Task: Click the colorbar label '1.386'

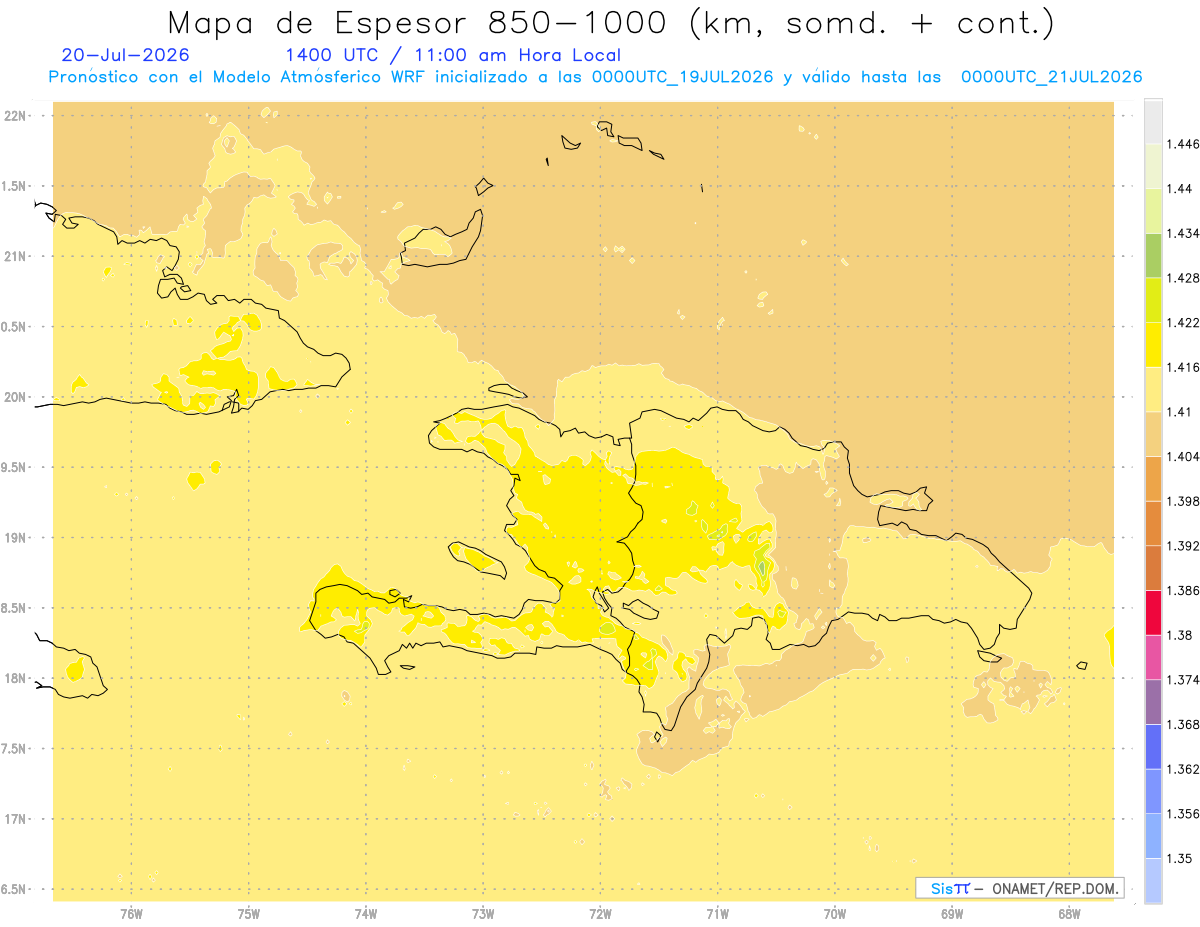Action: 1182,590
